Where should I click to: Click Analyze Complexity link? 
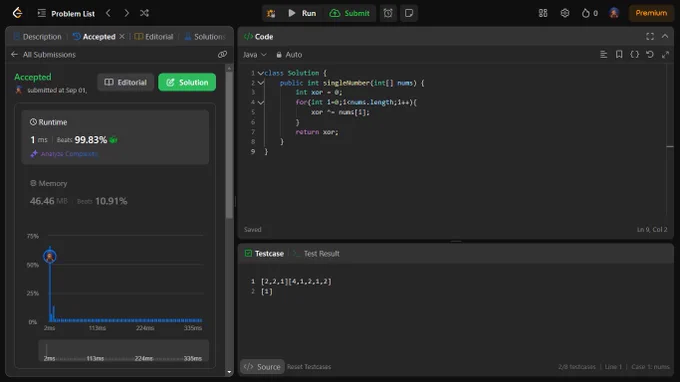[x=64, y=154]
